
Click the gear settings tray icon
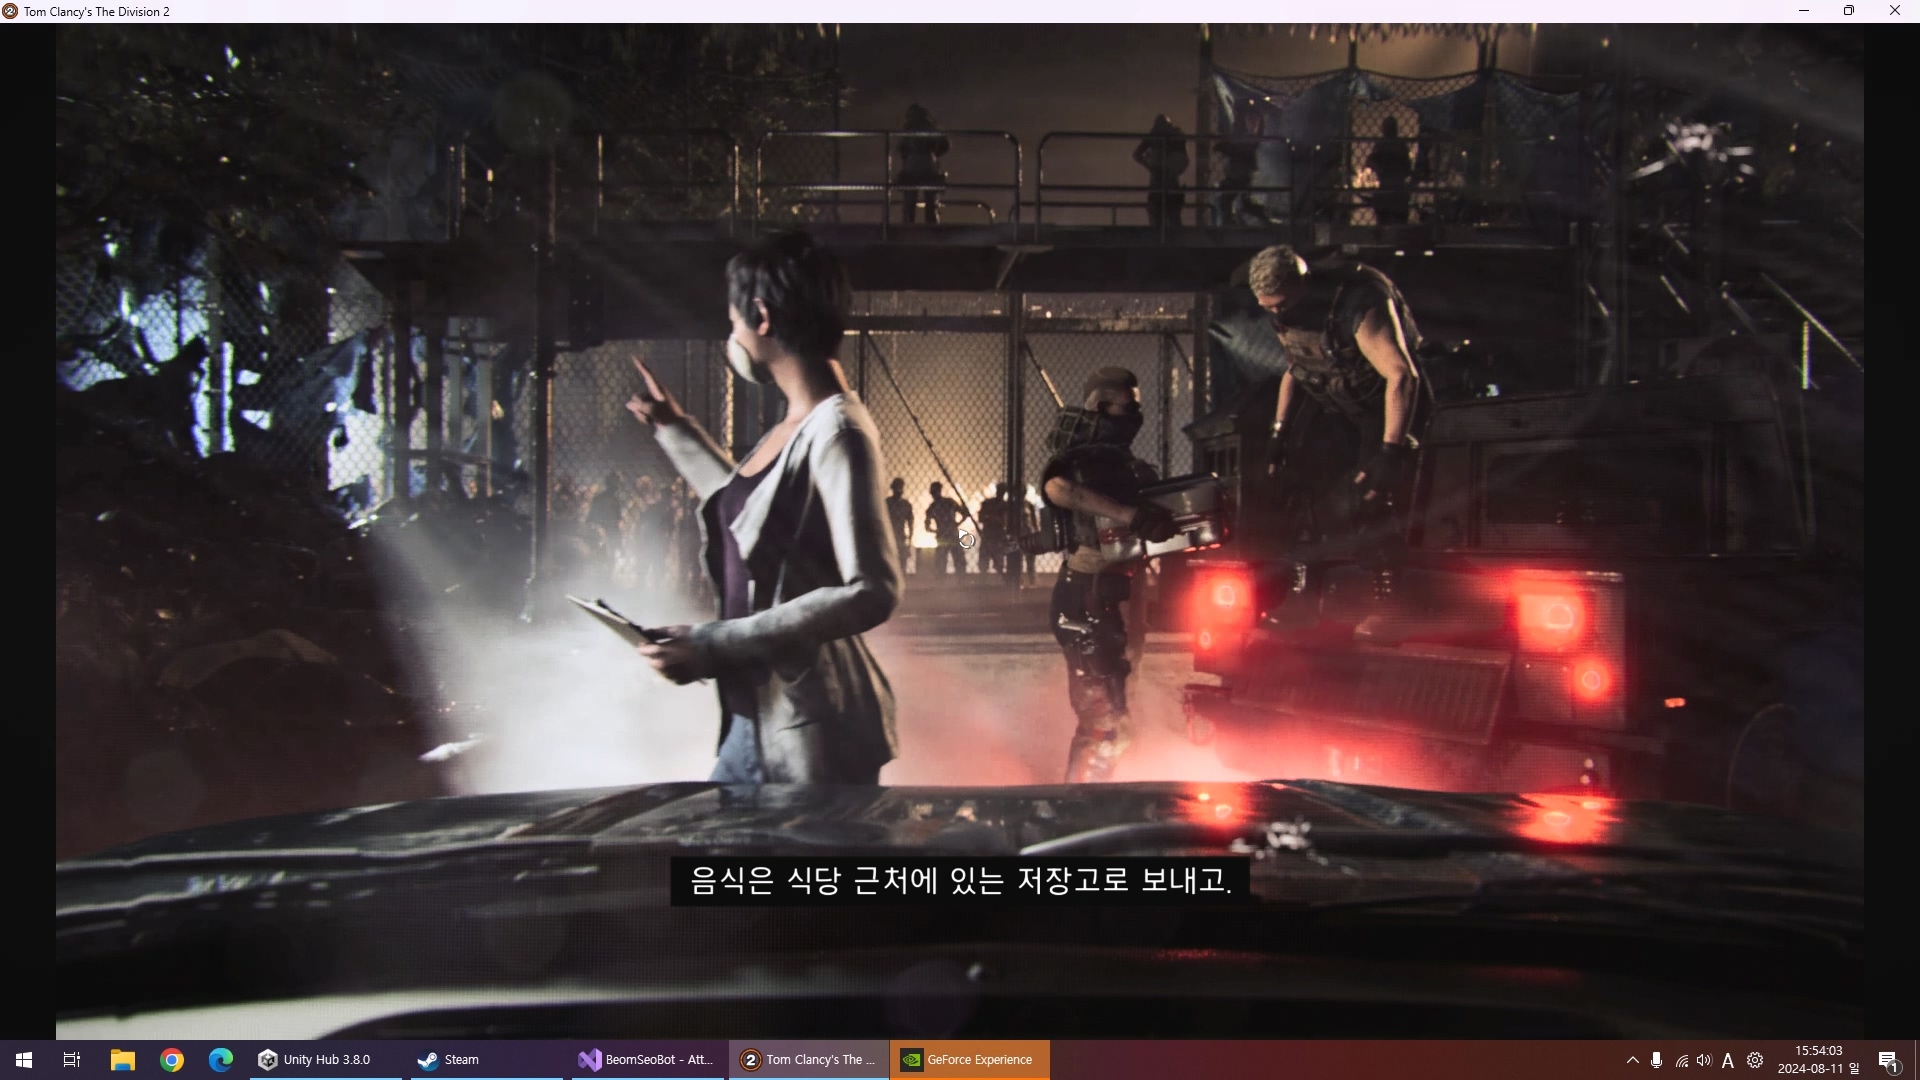coord(1755,1060)
